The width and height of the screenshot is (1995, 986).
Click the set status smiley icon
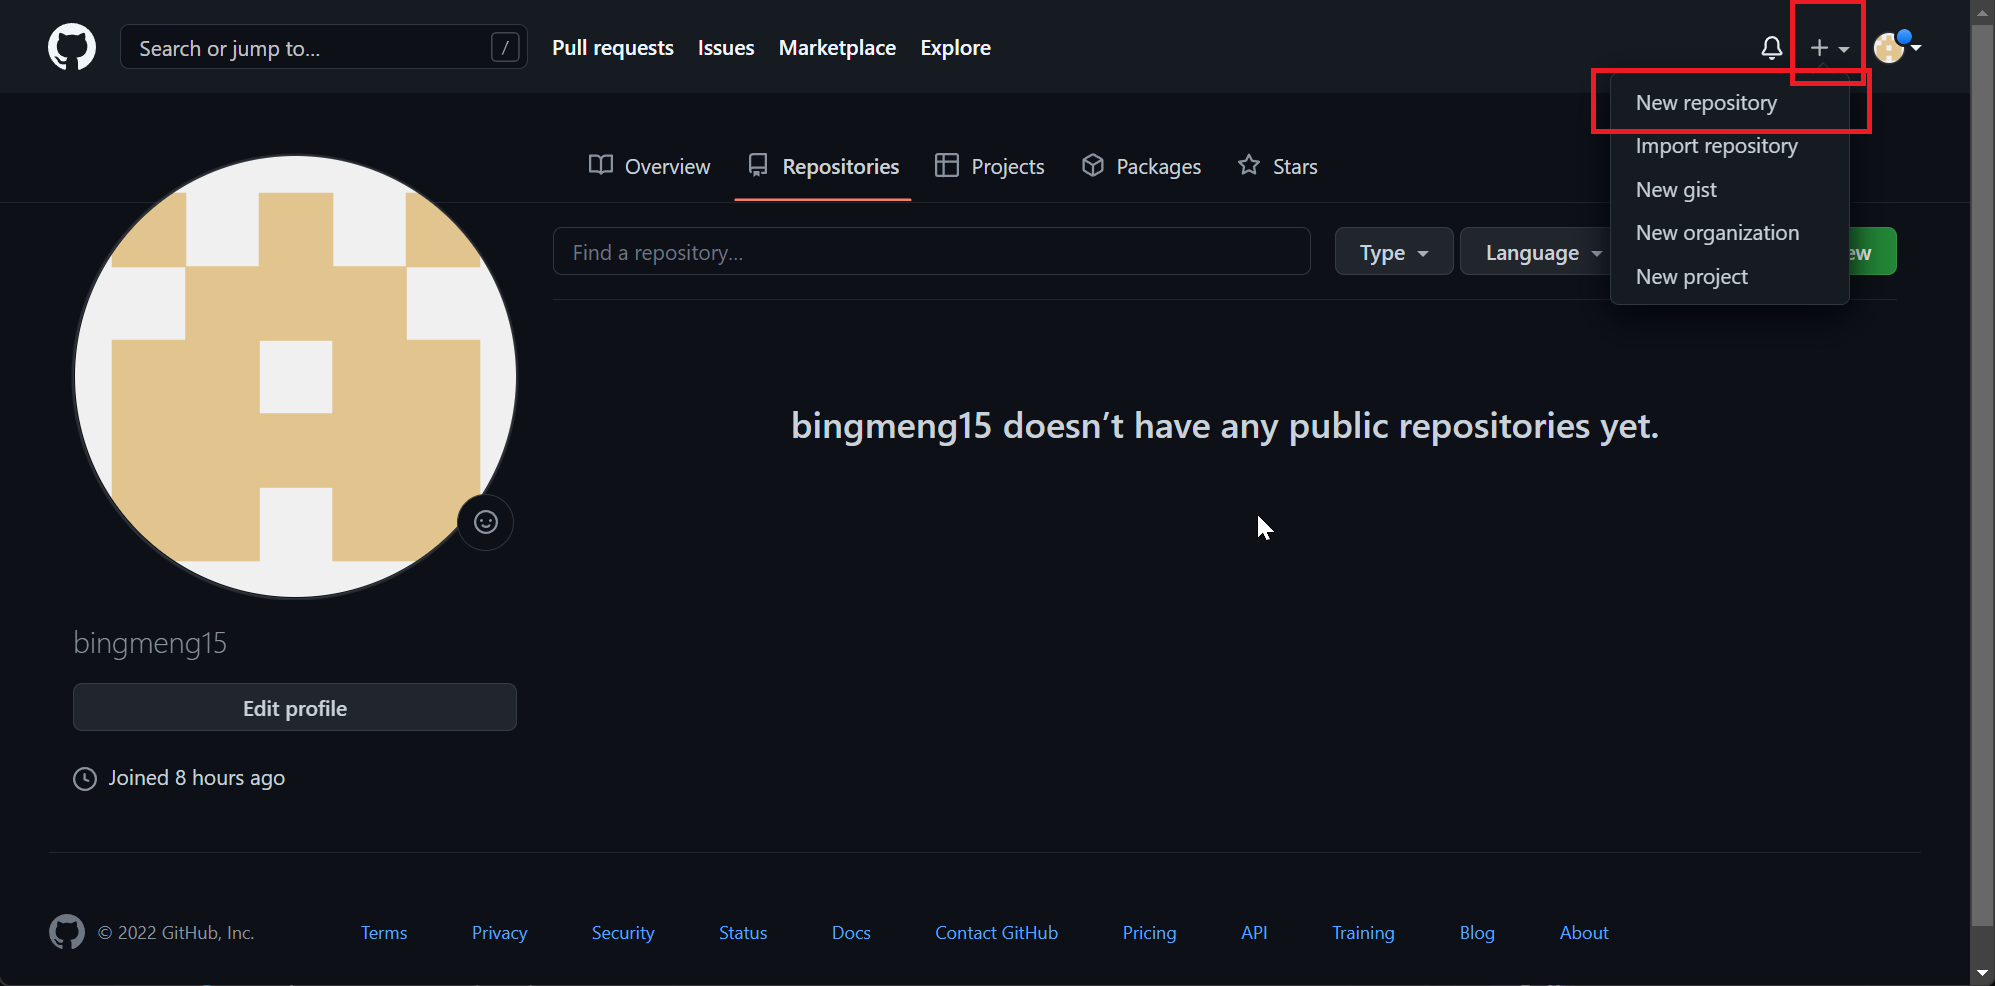tap(486, 522)
